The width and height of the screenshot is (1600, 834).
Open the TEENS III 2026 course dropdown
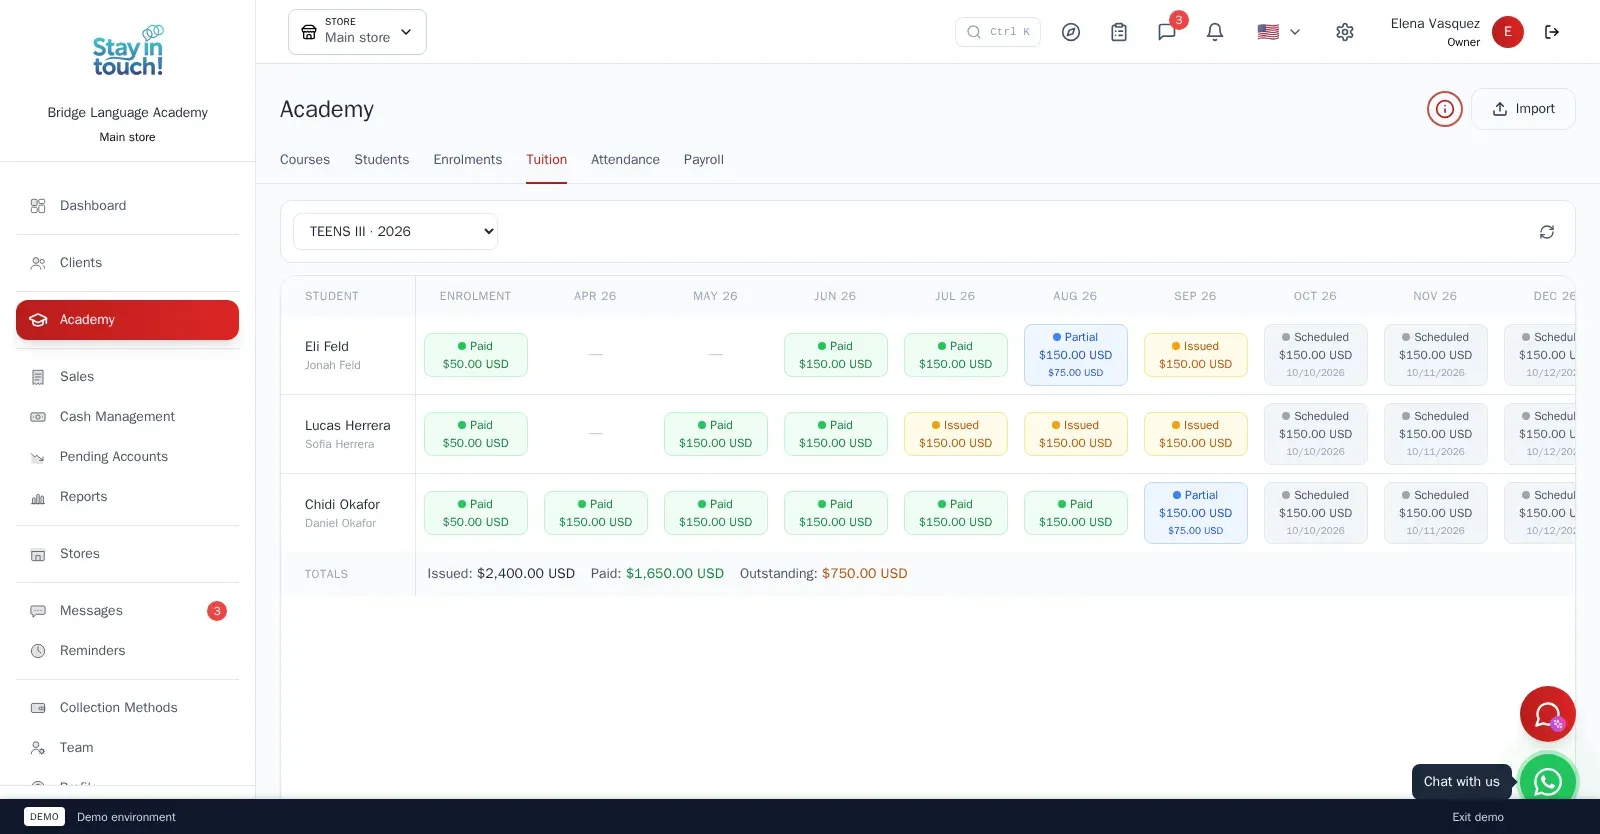pyautogui.click(x=395, y=232)
